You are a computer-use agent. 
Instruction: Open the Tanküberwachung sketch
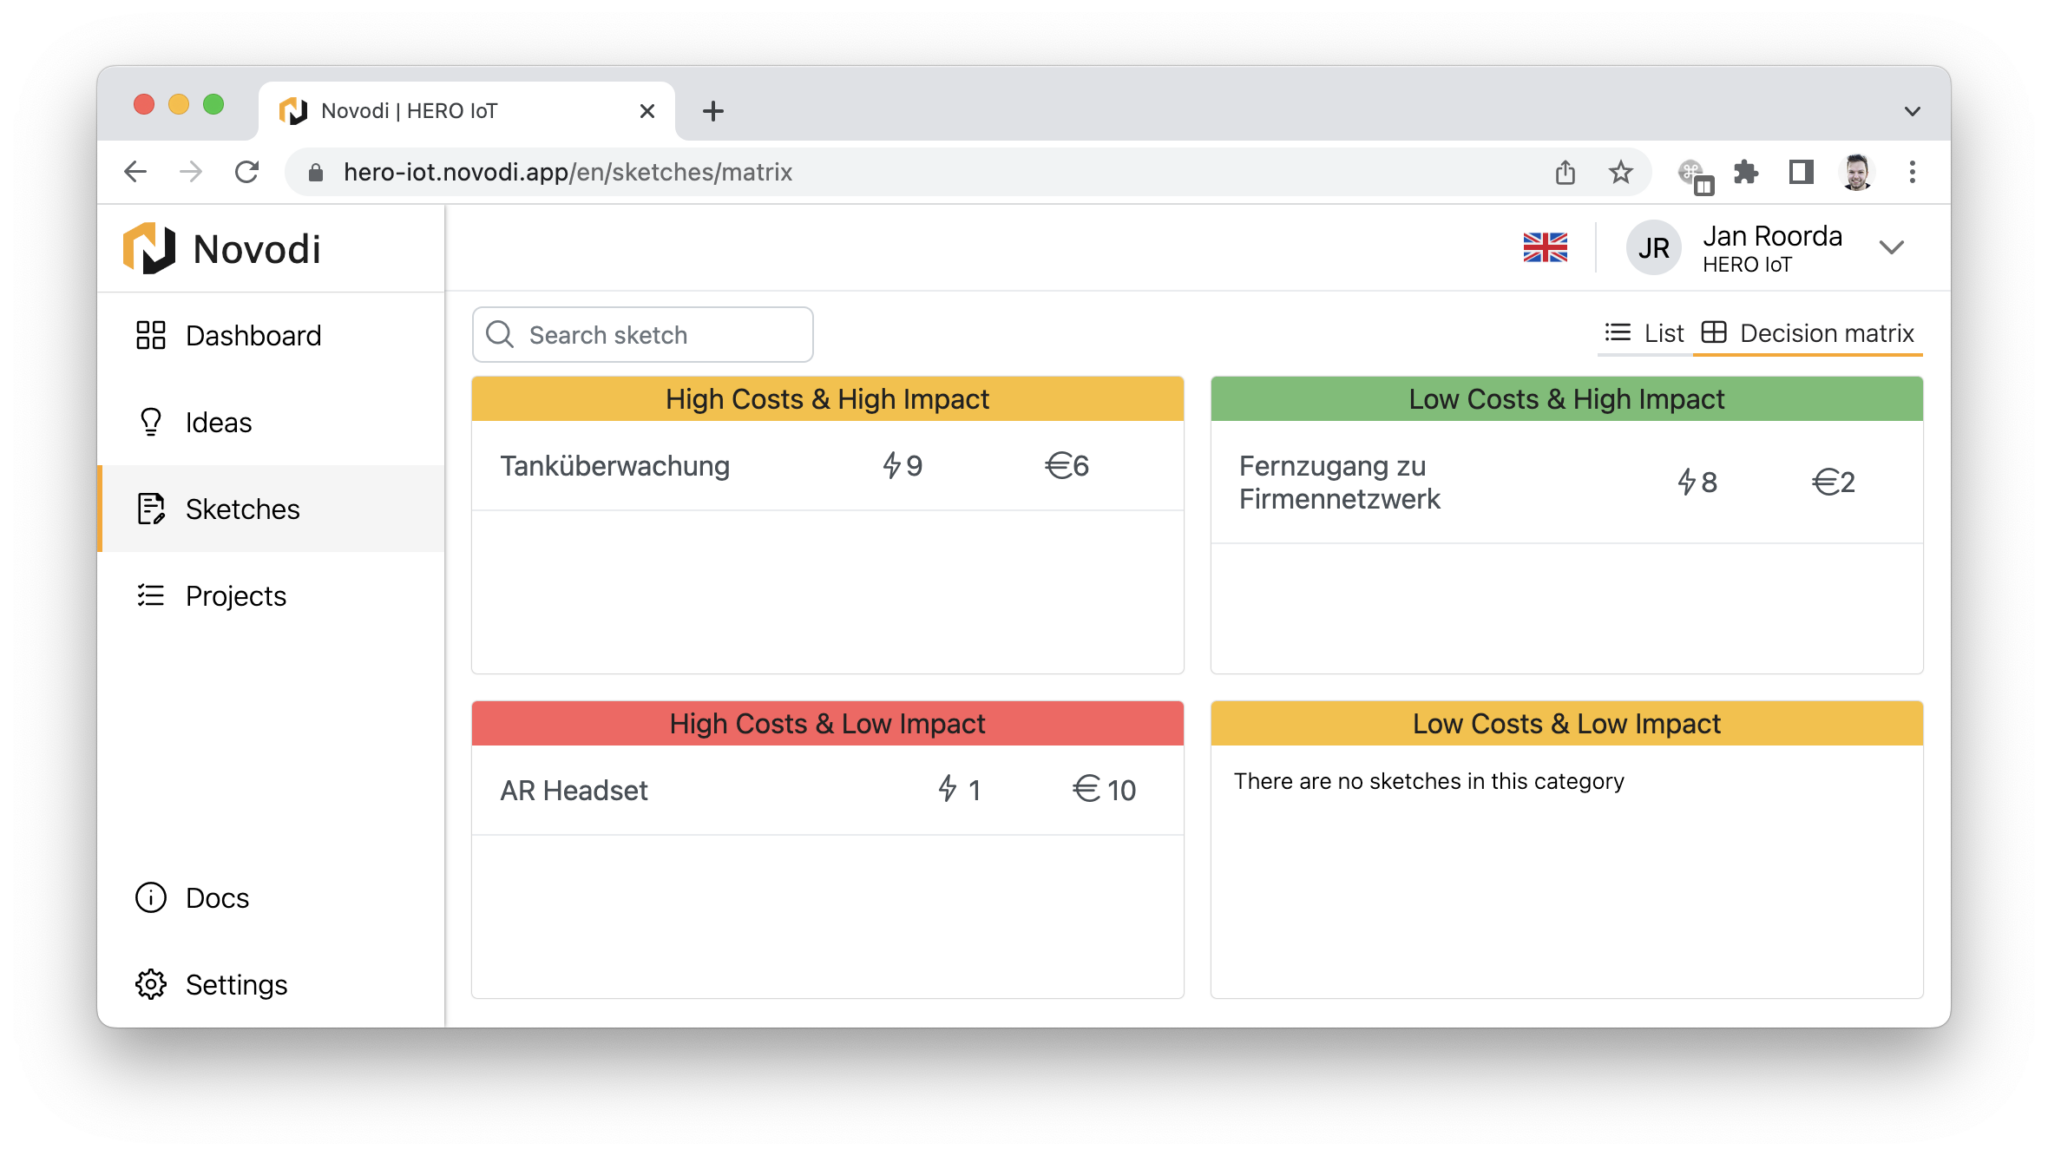pyautogui.click(x=615, y=466)
